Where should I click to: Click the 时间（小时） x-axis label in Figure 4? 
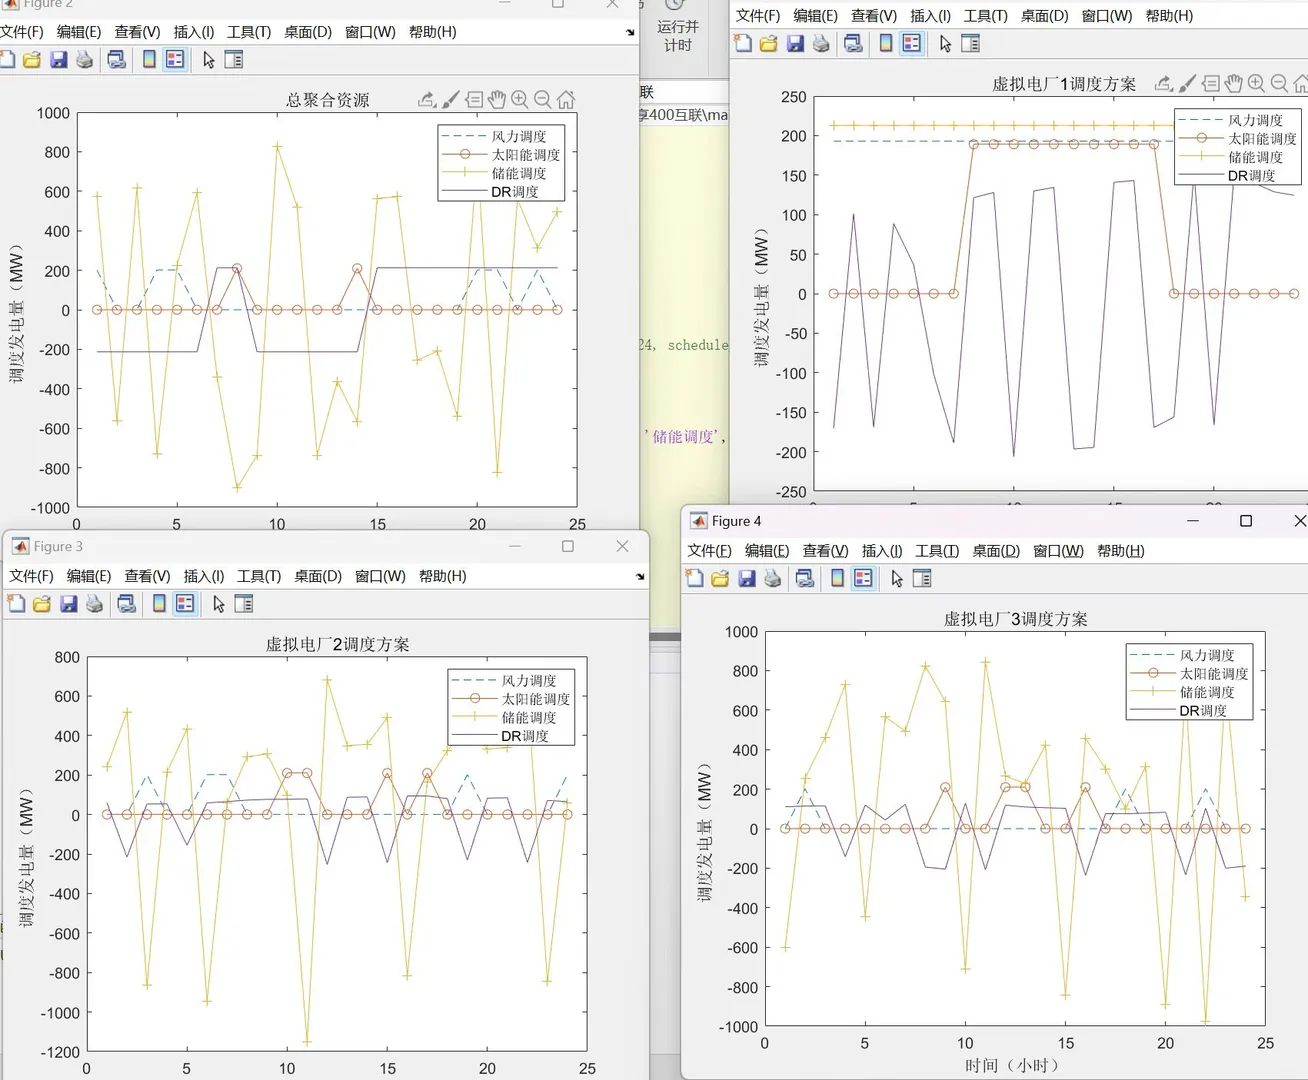pyautogui.click(x=1012, y=1066)
